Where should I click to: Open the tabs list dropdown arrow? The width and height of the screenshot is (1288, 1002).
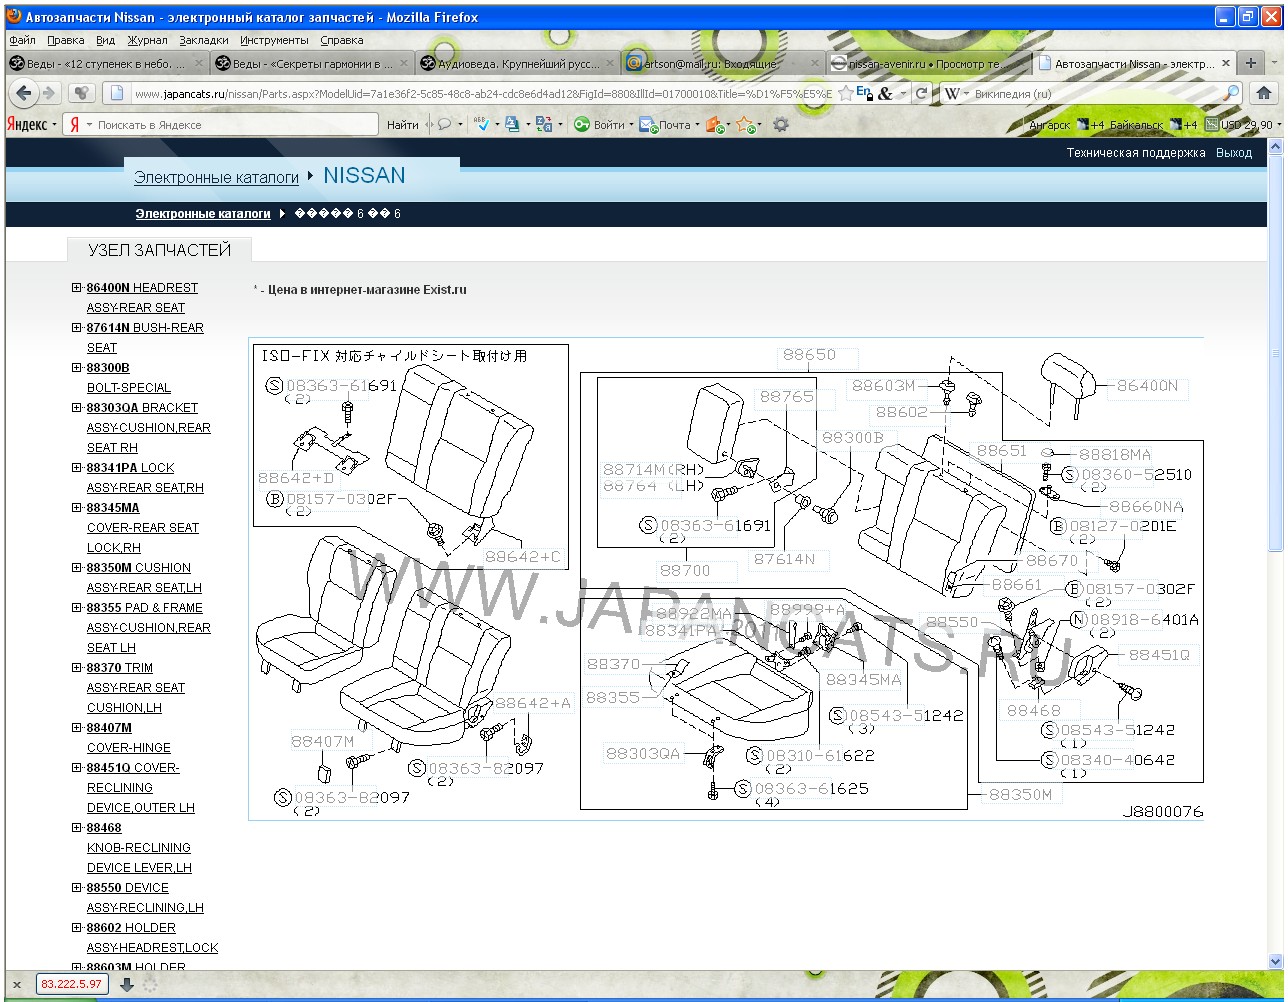click(x=1276, y=63)
